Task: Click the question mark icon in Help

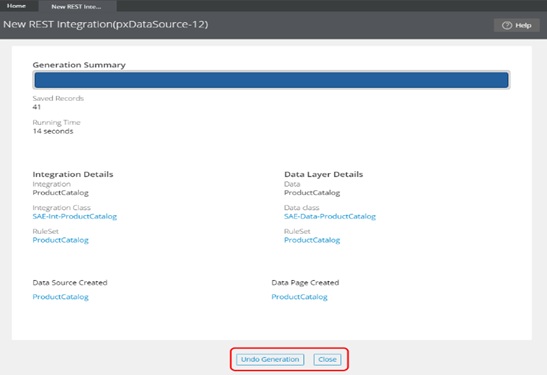Action: click(x=507, y=25)
